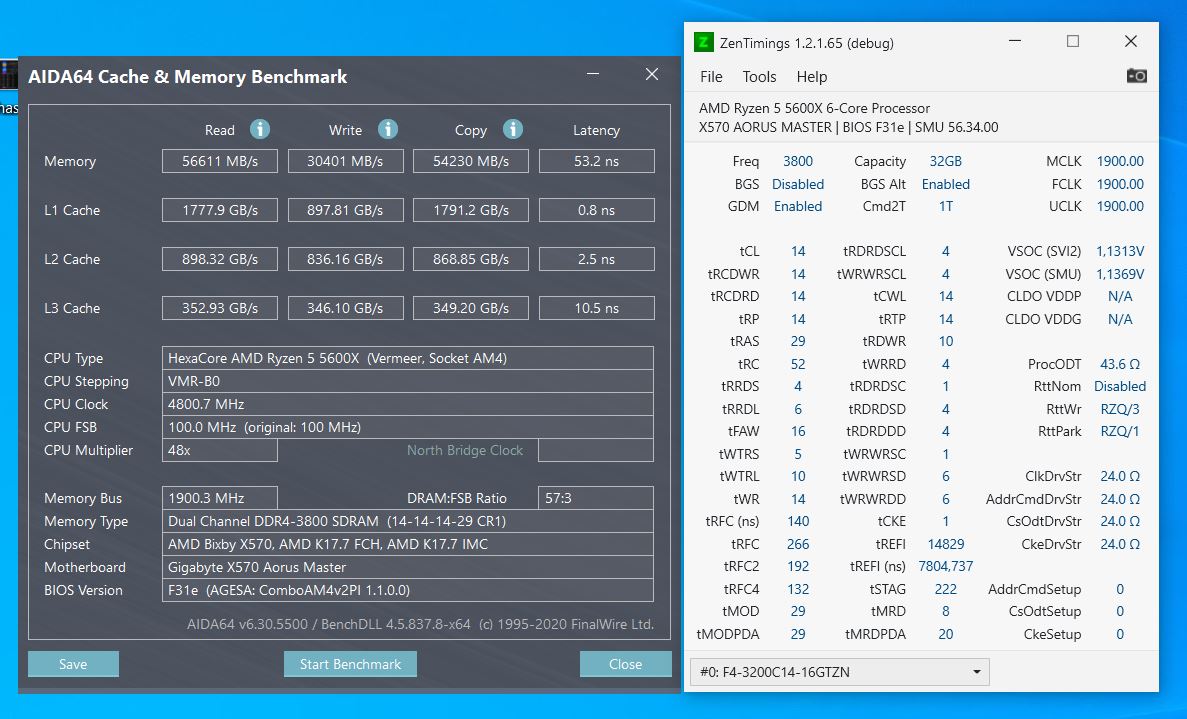Click Motherboard field Gigabyte X570 Aorus Master
Viewport: 1187px width, 719px height.
408,567
